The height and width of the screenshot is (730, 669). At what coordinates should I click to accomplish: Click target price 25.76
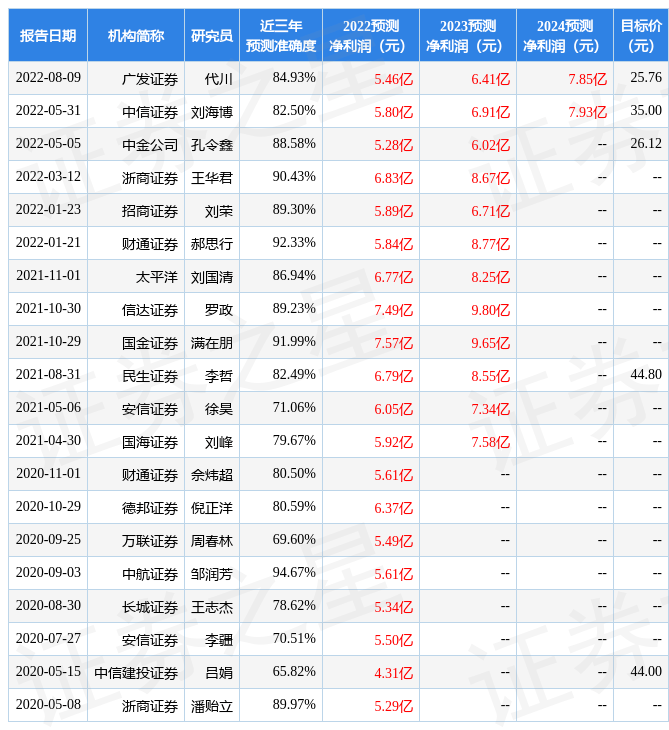coord(646,78)
